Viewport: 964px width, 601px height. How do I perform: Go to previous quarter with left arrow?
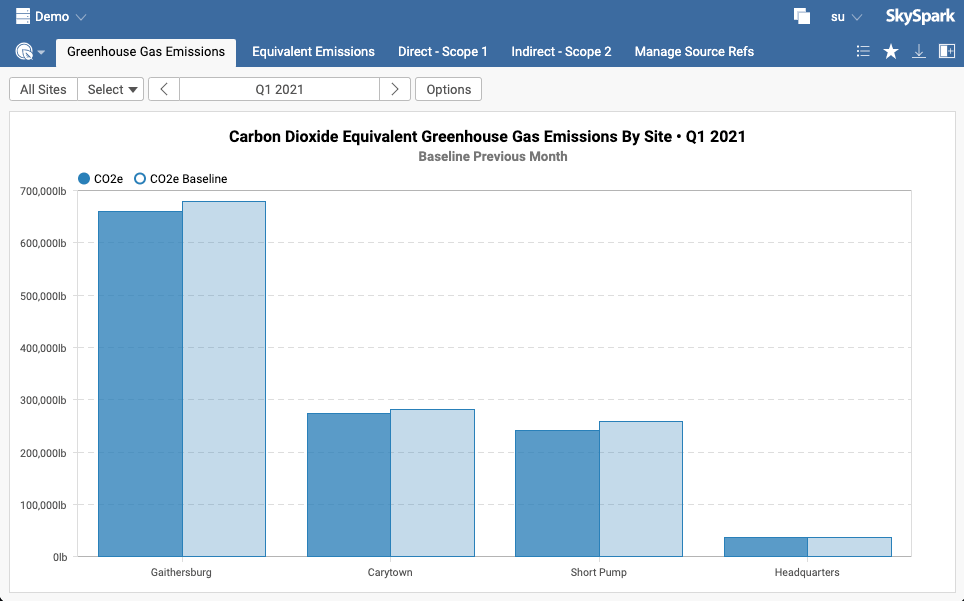click(x=164, y=90)
